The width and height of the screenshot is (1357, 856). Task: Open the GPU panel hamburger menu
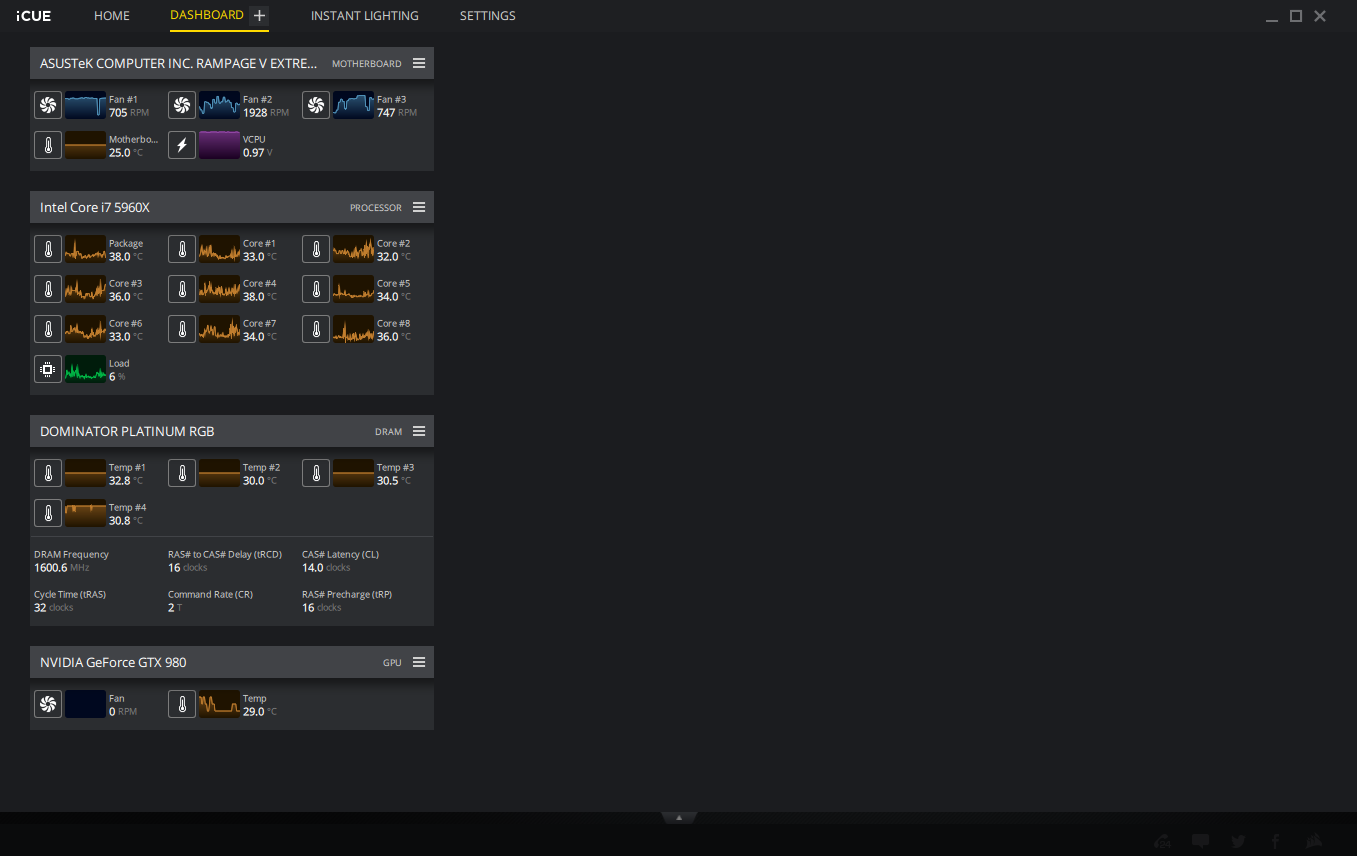coord(419,662)
